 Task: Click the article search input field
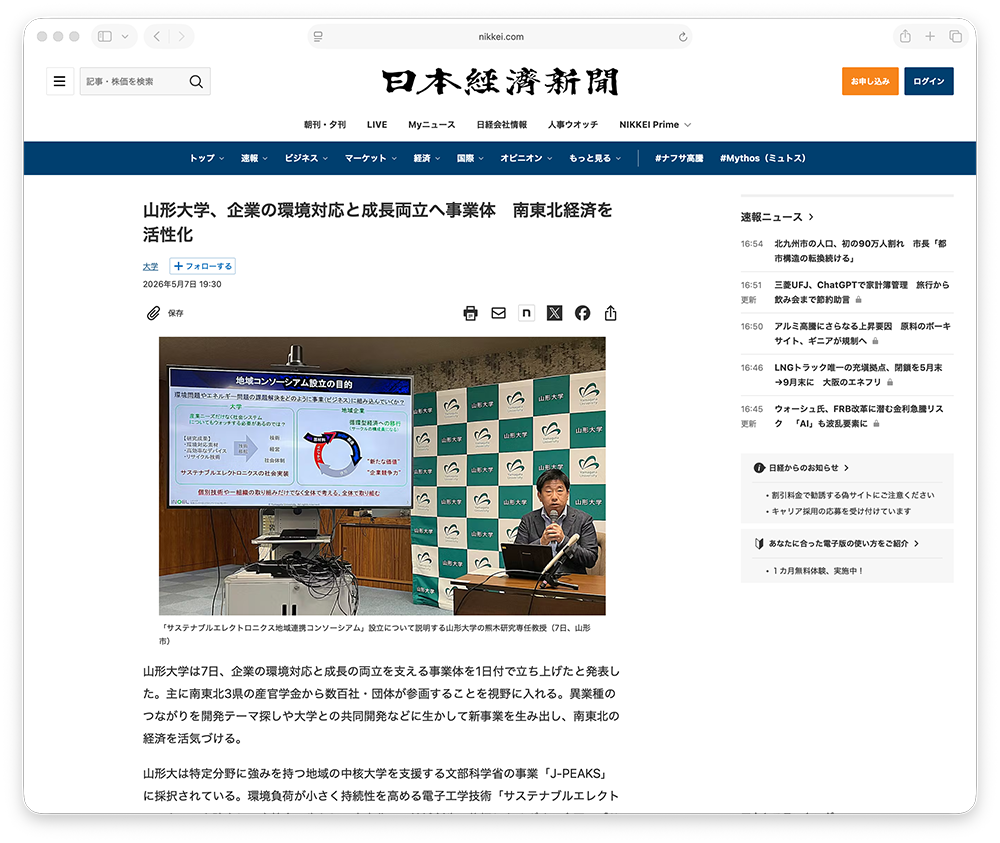click(133, 81)
